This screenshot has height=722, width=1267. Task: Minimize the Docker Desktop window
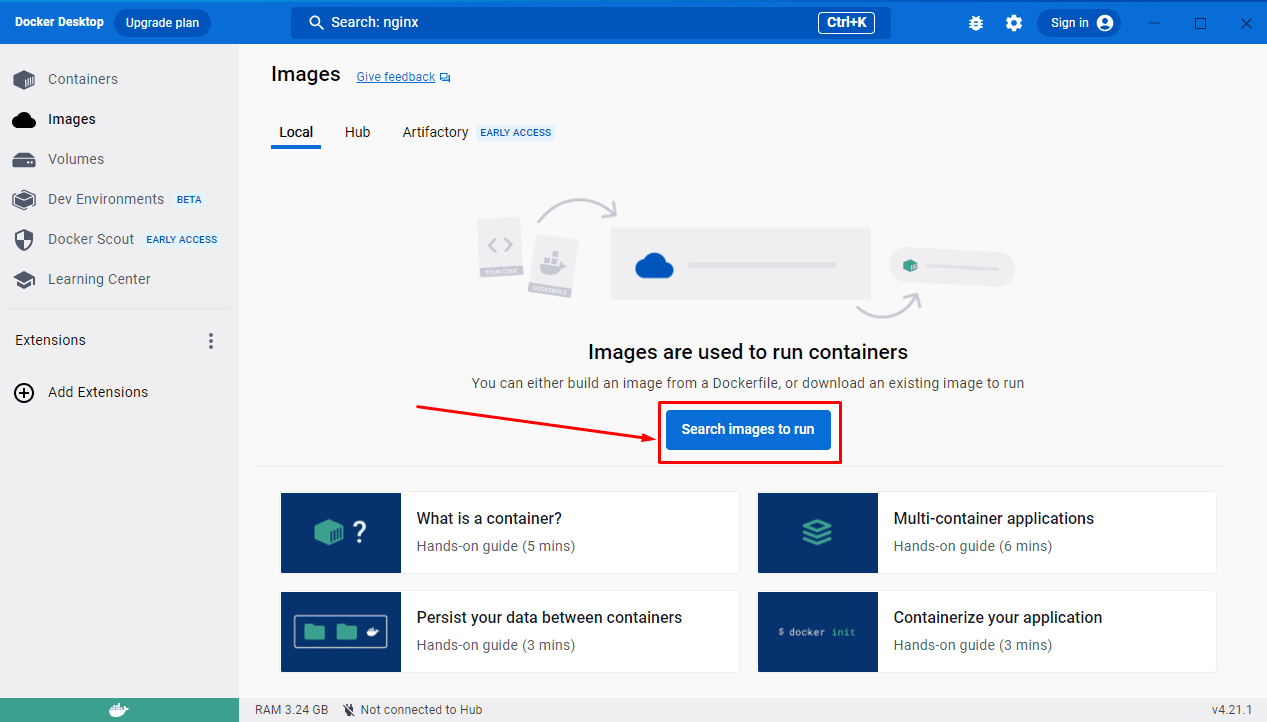(1155, 23)
